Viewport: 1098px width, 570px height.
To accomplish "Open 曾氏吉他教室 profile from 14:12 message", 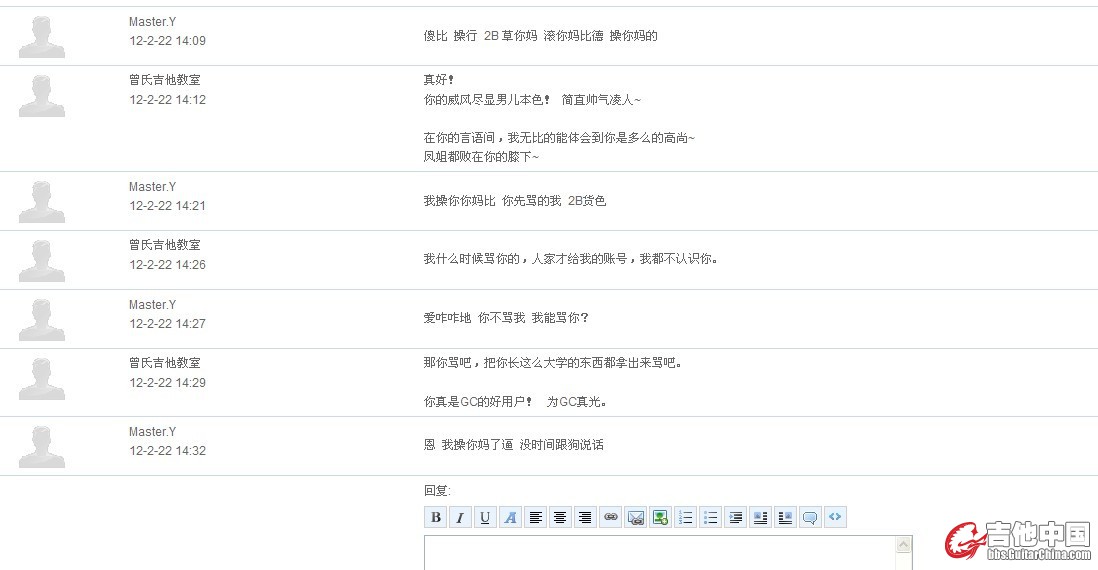I will click(165, 80).
